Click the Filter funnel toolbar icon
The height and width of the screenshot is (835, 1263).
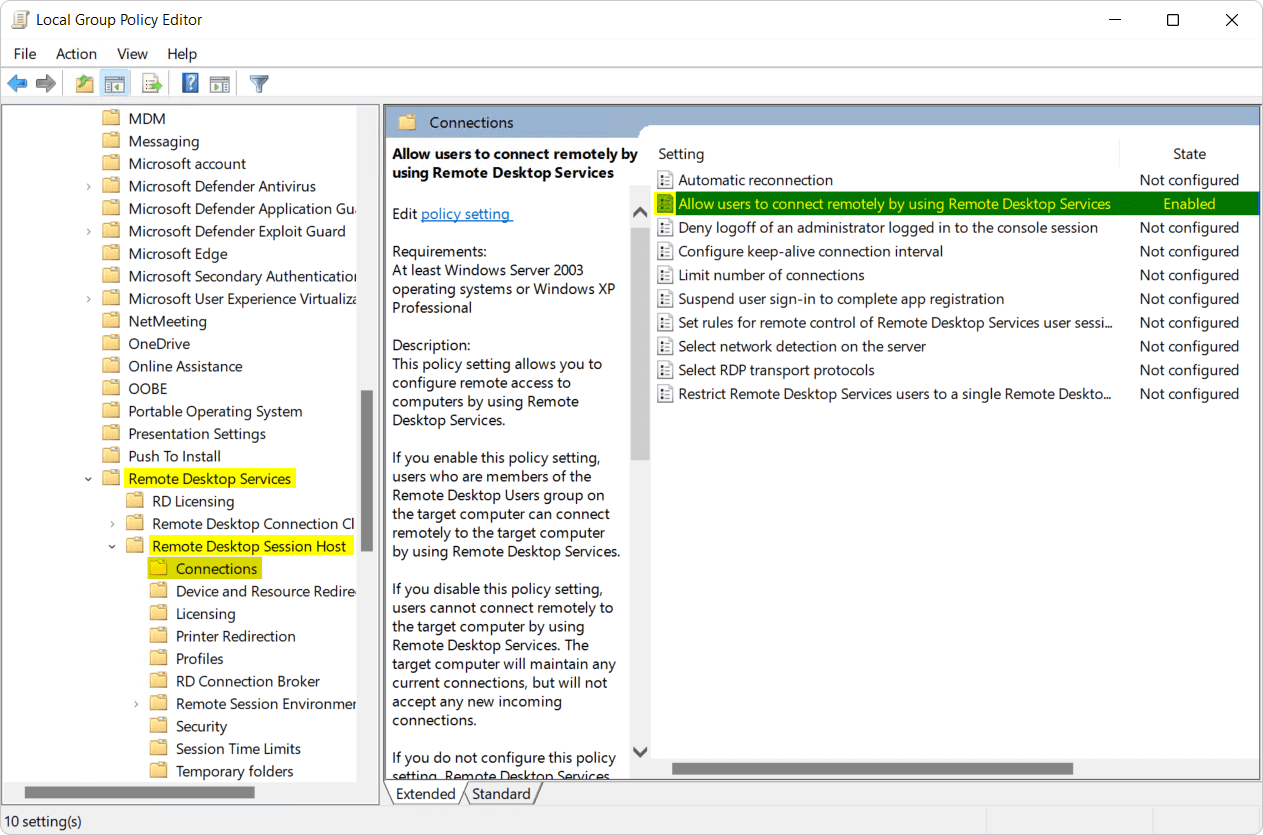[x=259, y=84]
